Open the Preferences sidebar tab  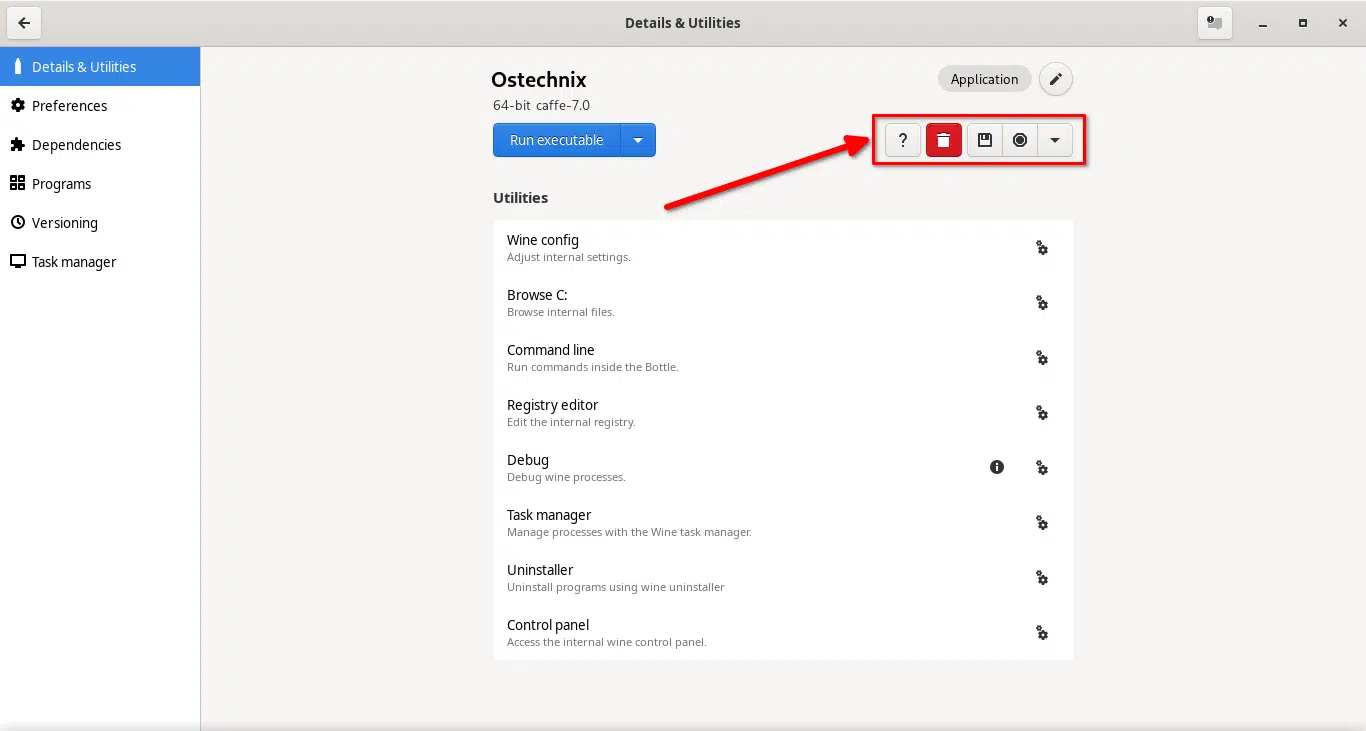(69, 106)
